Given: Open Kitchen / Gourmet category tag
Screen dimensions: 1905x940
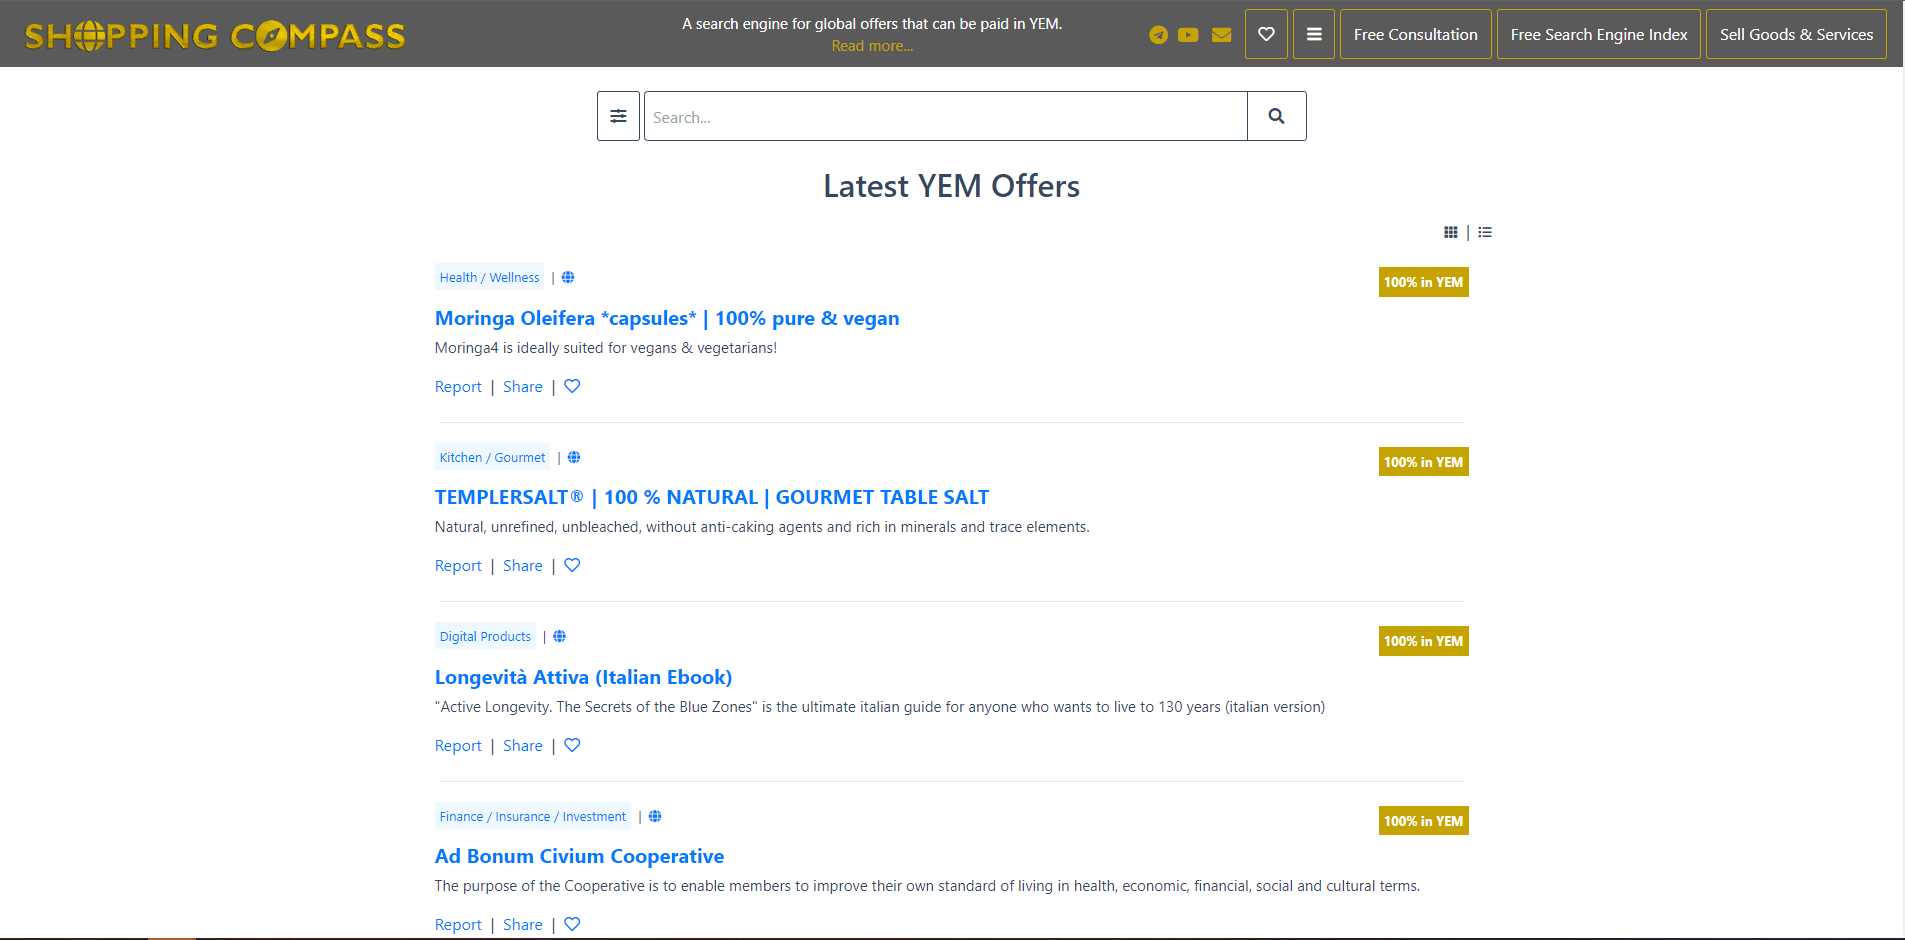Looking at the screenshot, I should [x=492, y=457].
